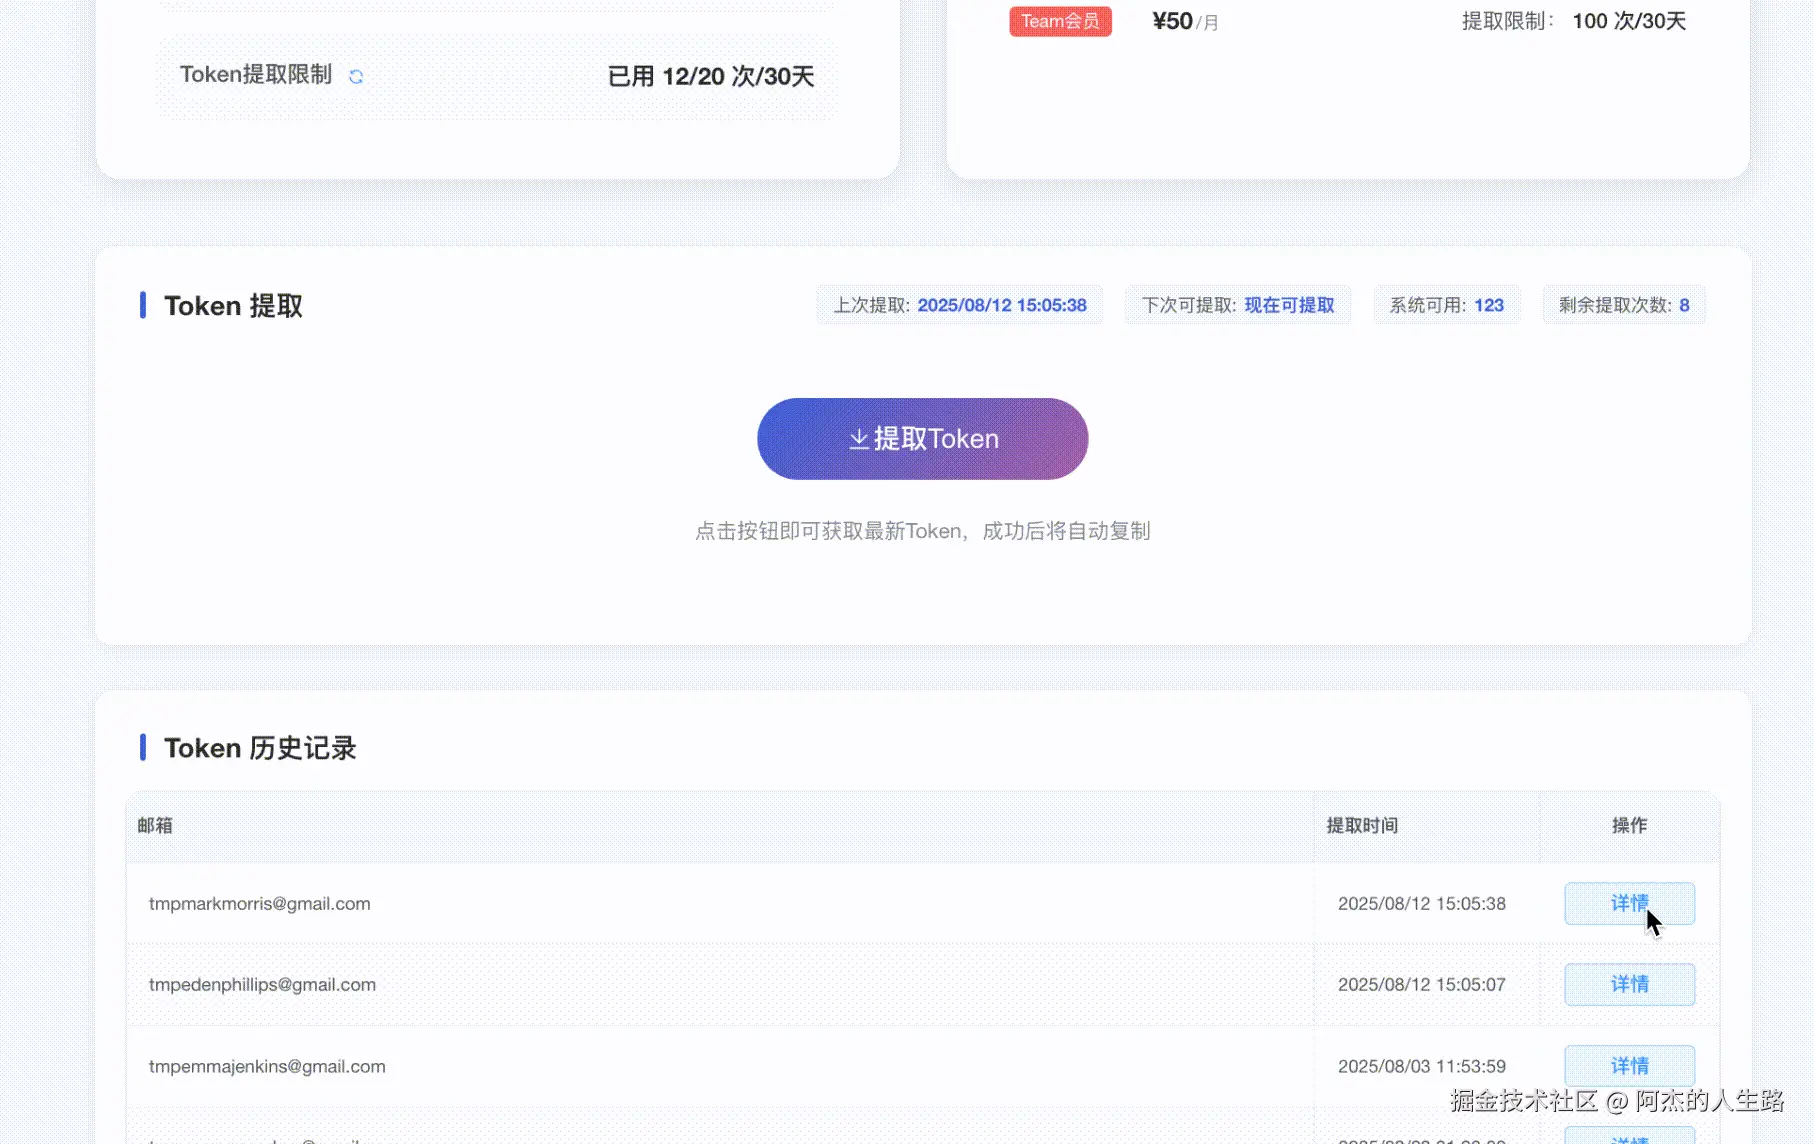Screen dimensions: 1814x1144
Task: View 详情 for tmpedenphillips@gmail.com
Action: click(x=1628, y=984)
